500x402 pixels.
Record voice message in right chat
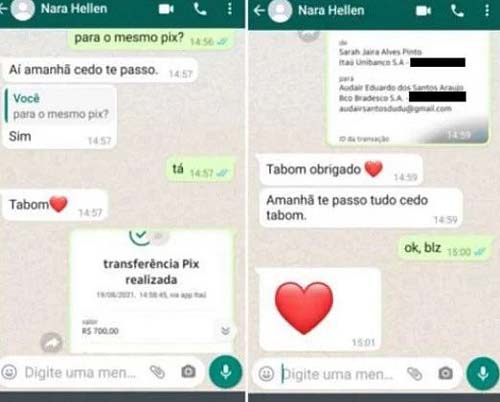[x=483, y=374]
